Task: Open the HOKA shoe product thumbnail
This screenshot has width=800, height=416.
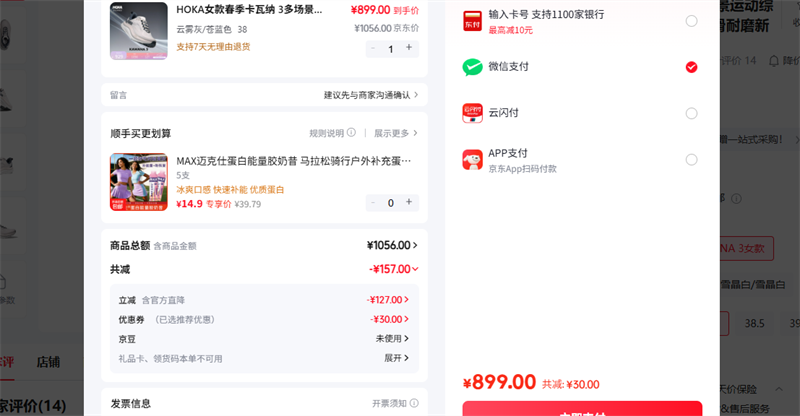Action: (x=139, y=30)
